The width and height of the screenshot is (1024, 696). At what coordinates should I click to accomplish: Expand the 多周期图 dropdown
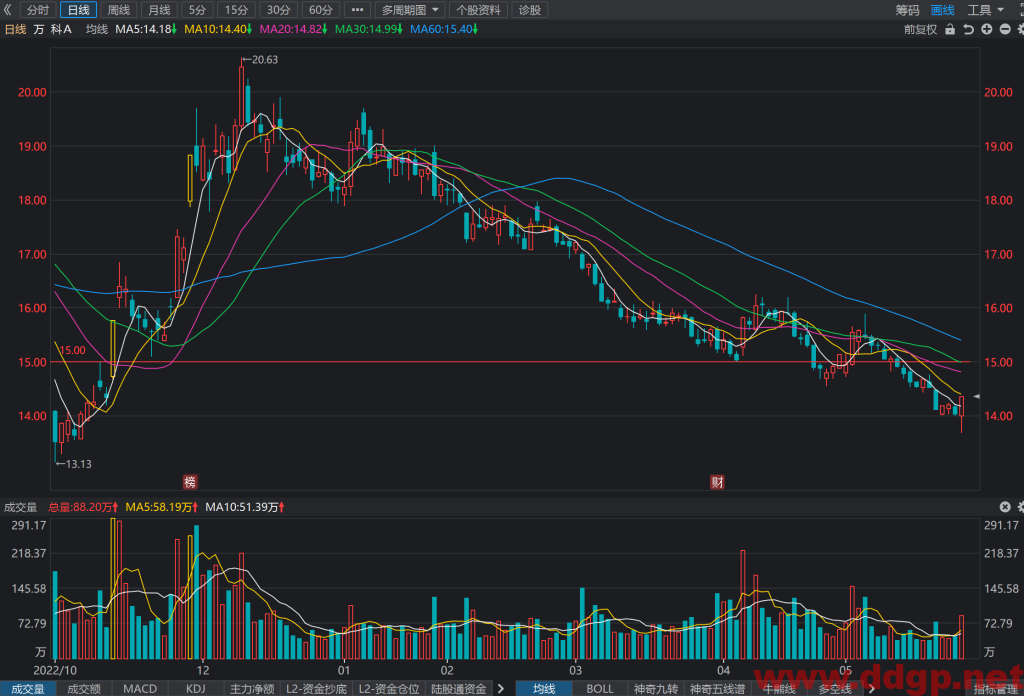click(x=409, y=10)
